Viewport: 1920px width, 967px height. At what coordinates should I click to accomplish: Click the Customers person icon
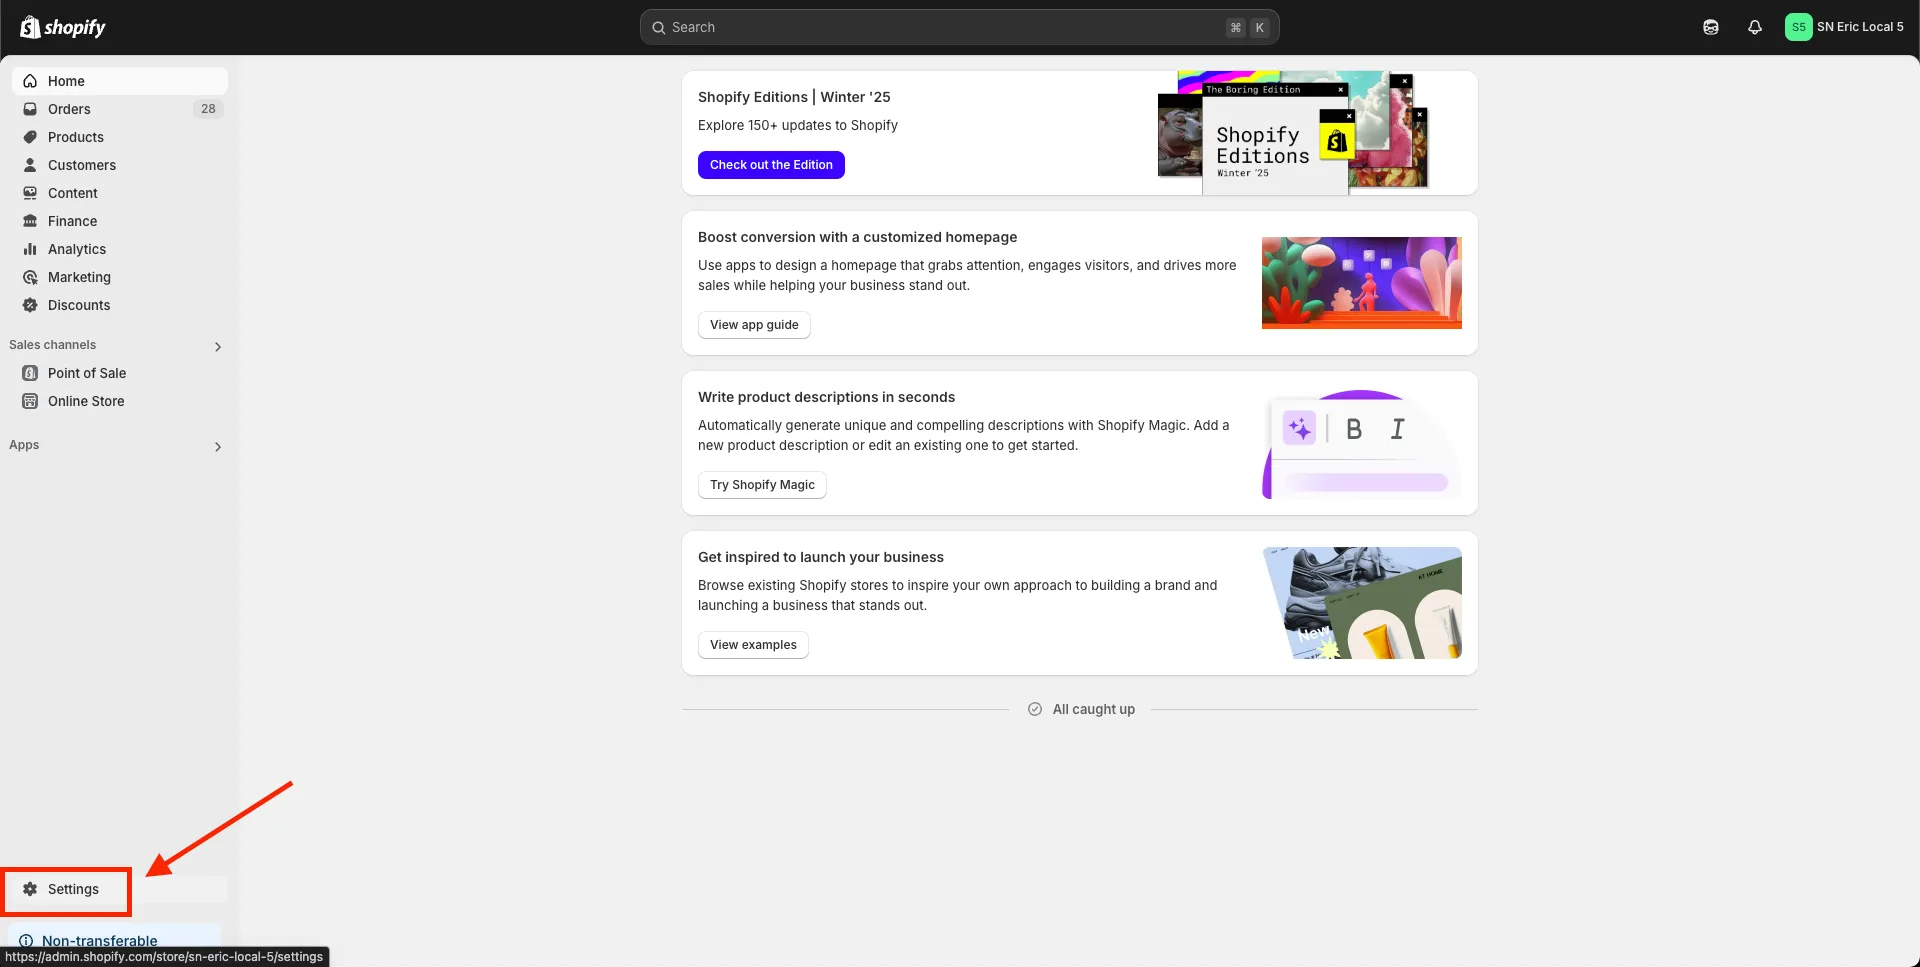tap(30, 165)
